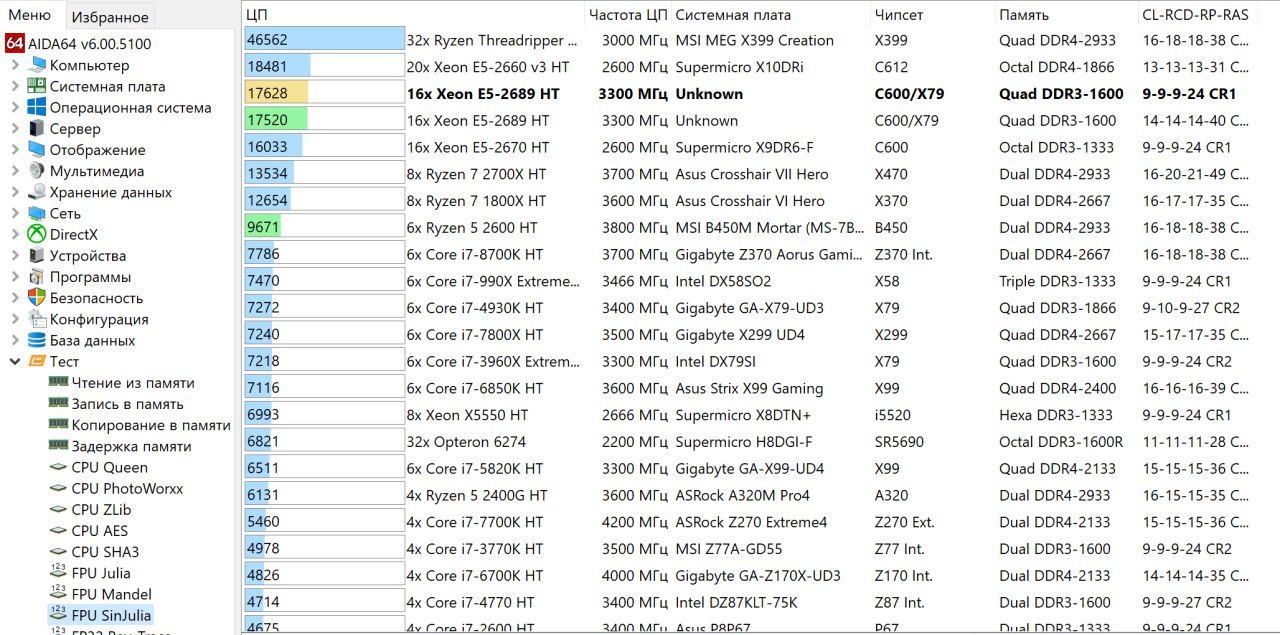This screenshot has height=635, width=1280.
Task: Expand the Безопасность node arrow
Action: tap(15, 298)
